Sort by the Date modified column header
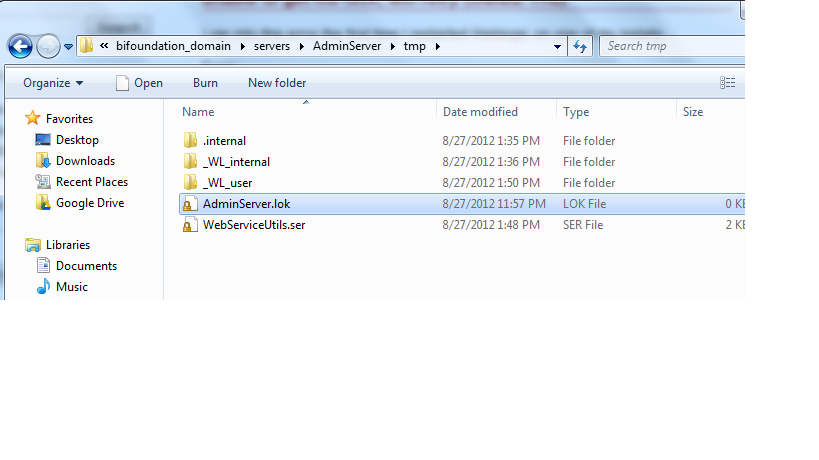Image resolution: width=819 pixels, height=460 pixels. coord(480,112)
